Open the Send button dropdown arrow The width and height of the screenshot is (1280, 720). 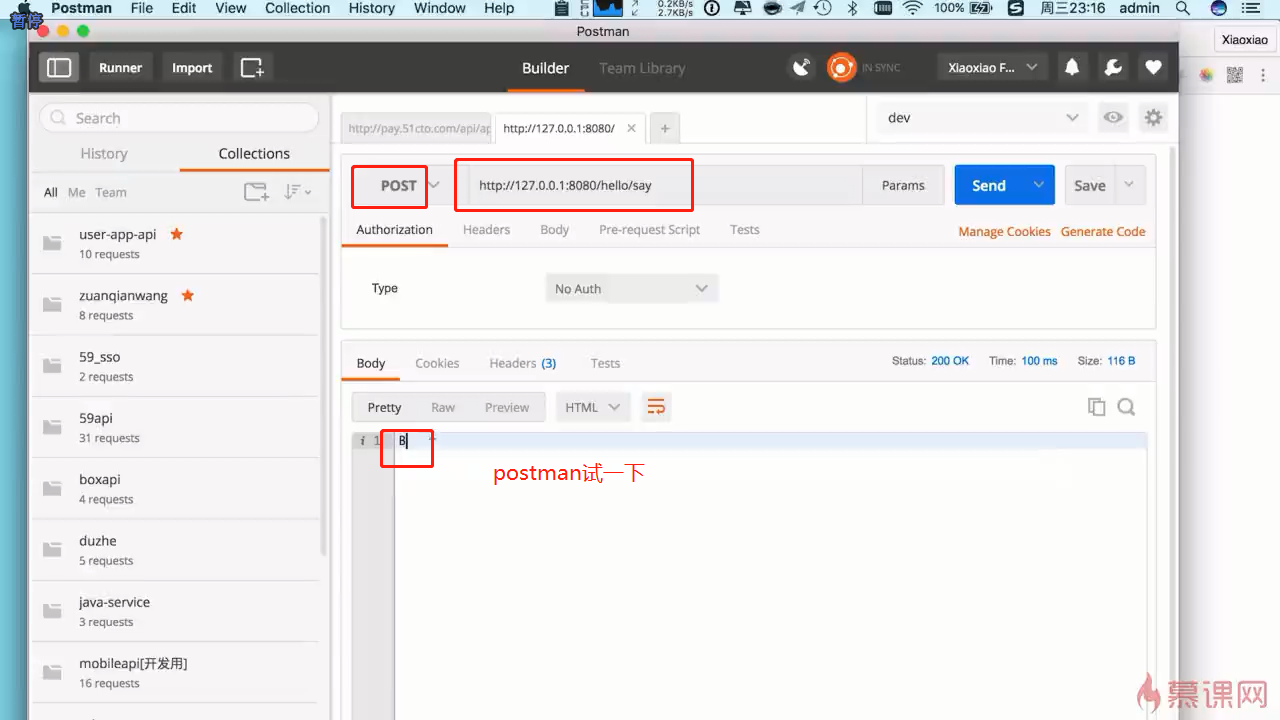[x=1039, y=185]
